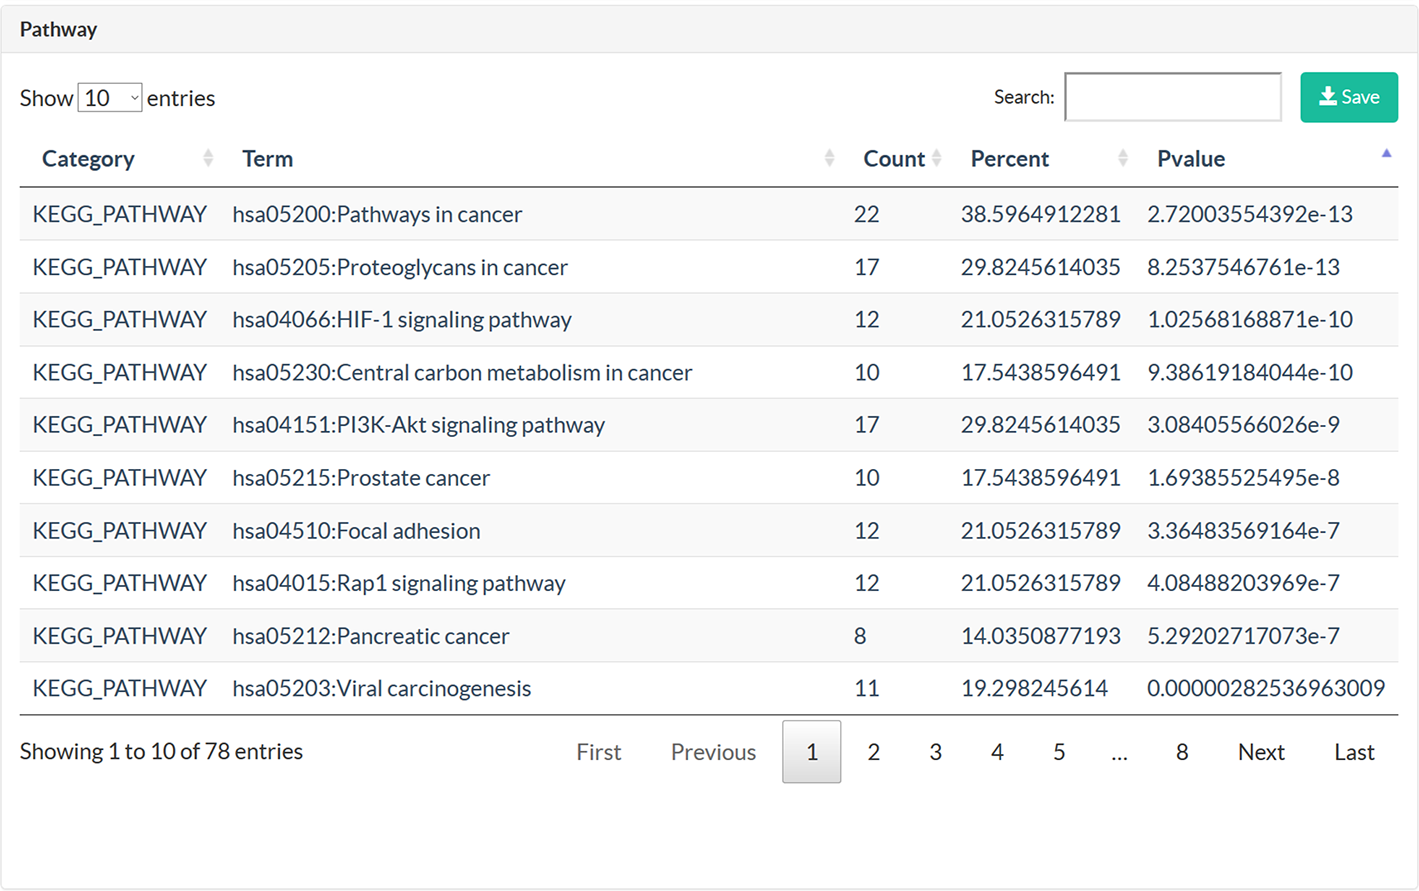
Task: Toggle Pvalue ascending sort arrow
Action: [1386, 155]
